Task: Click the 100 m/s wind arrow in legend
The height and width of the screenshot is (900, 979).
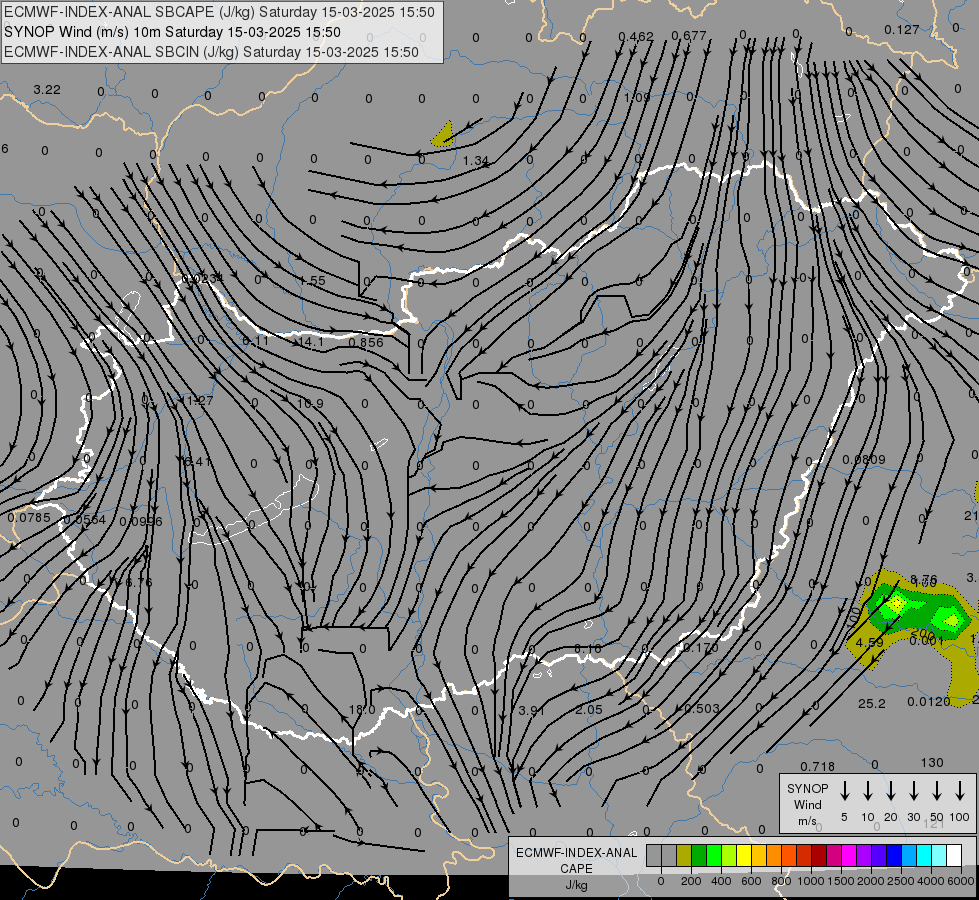Action: 960,791
